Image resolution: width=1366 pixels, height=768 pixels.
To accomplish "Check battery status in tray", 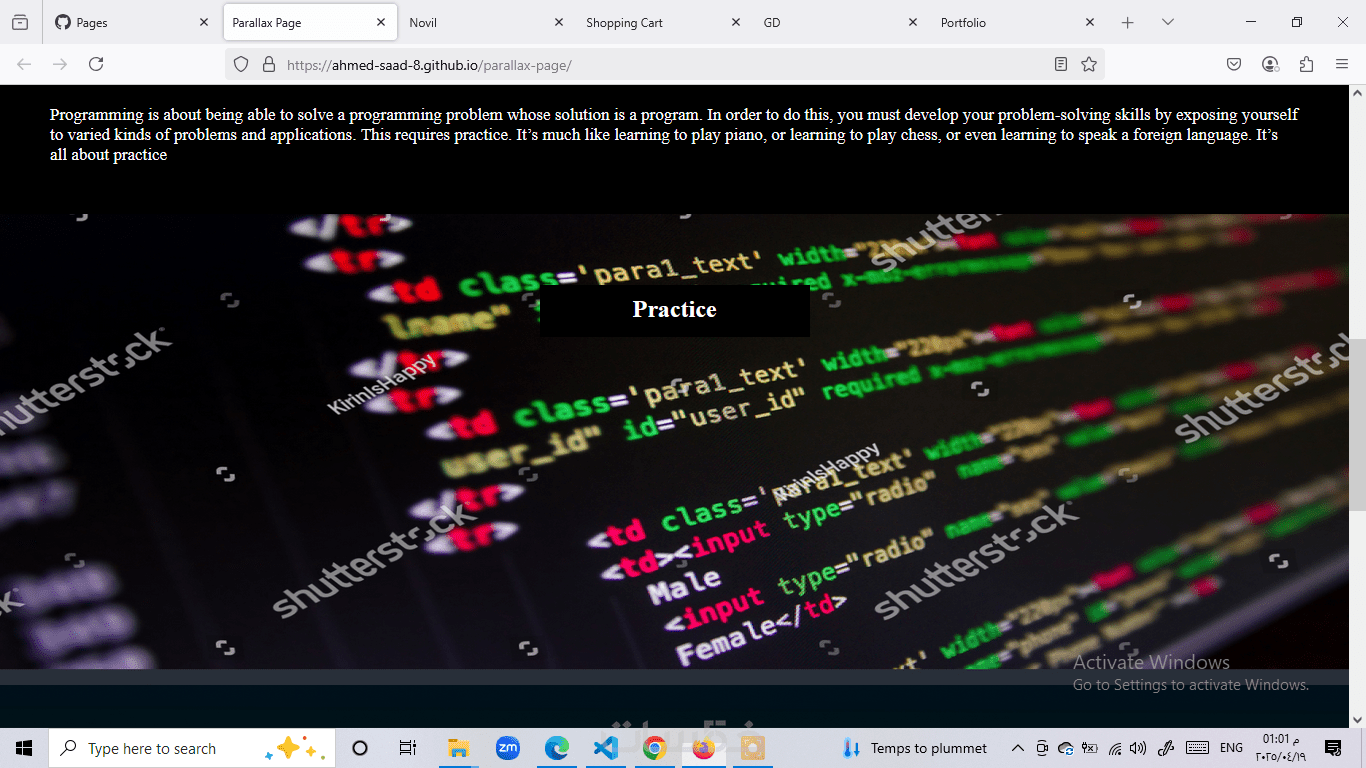I will (1090, 748).
